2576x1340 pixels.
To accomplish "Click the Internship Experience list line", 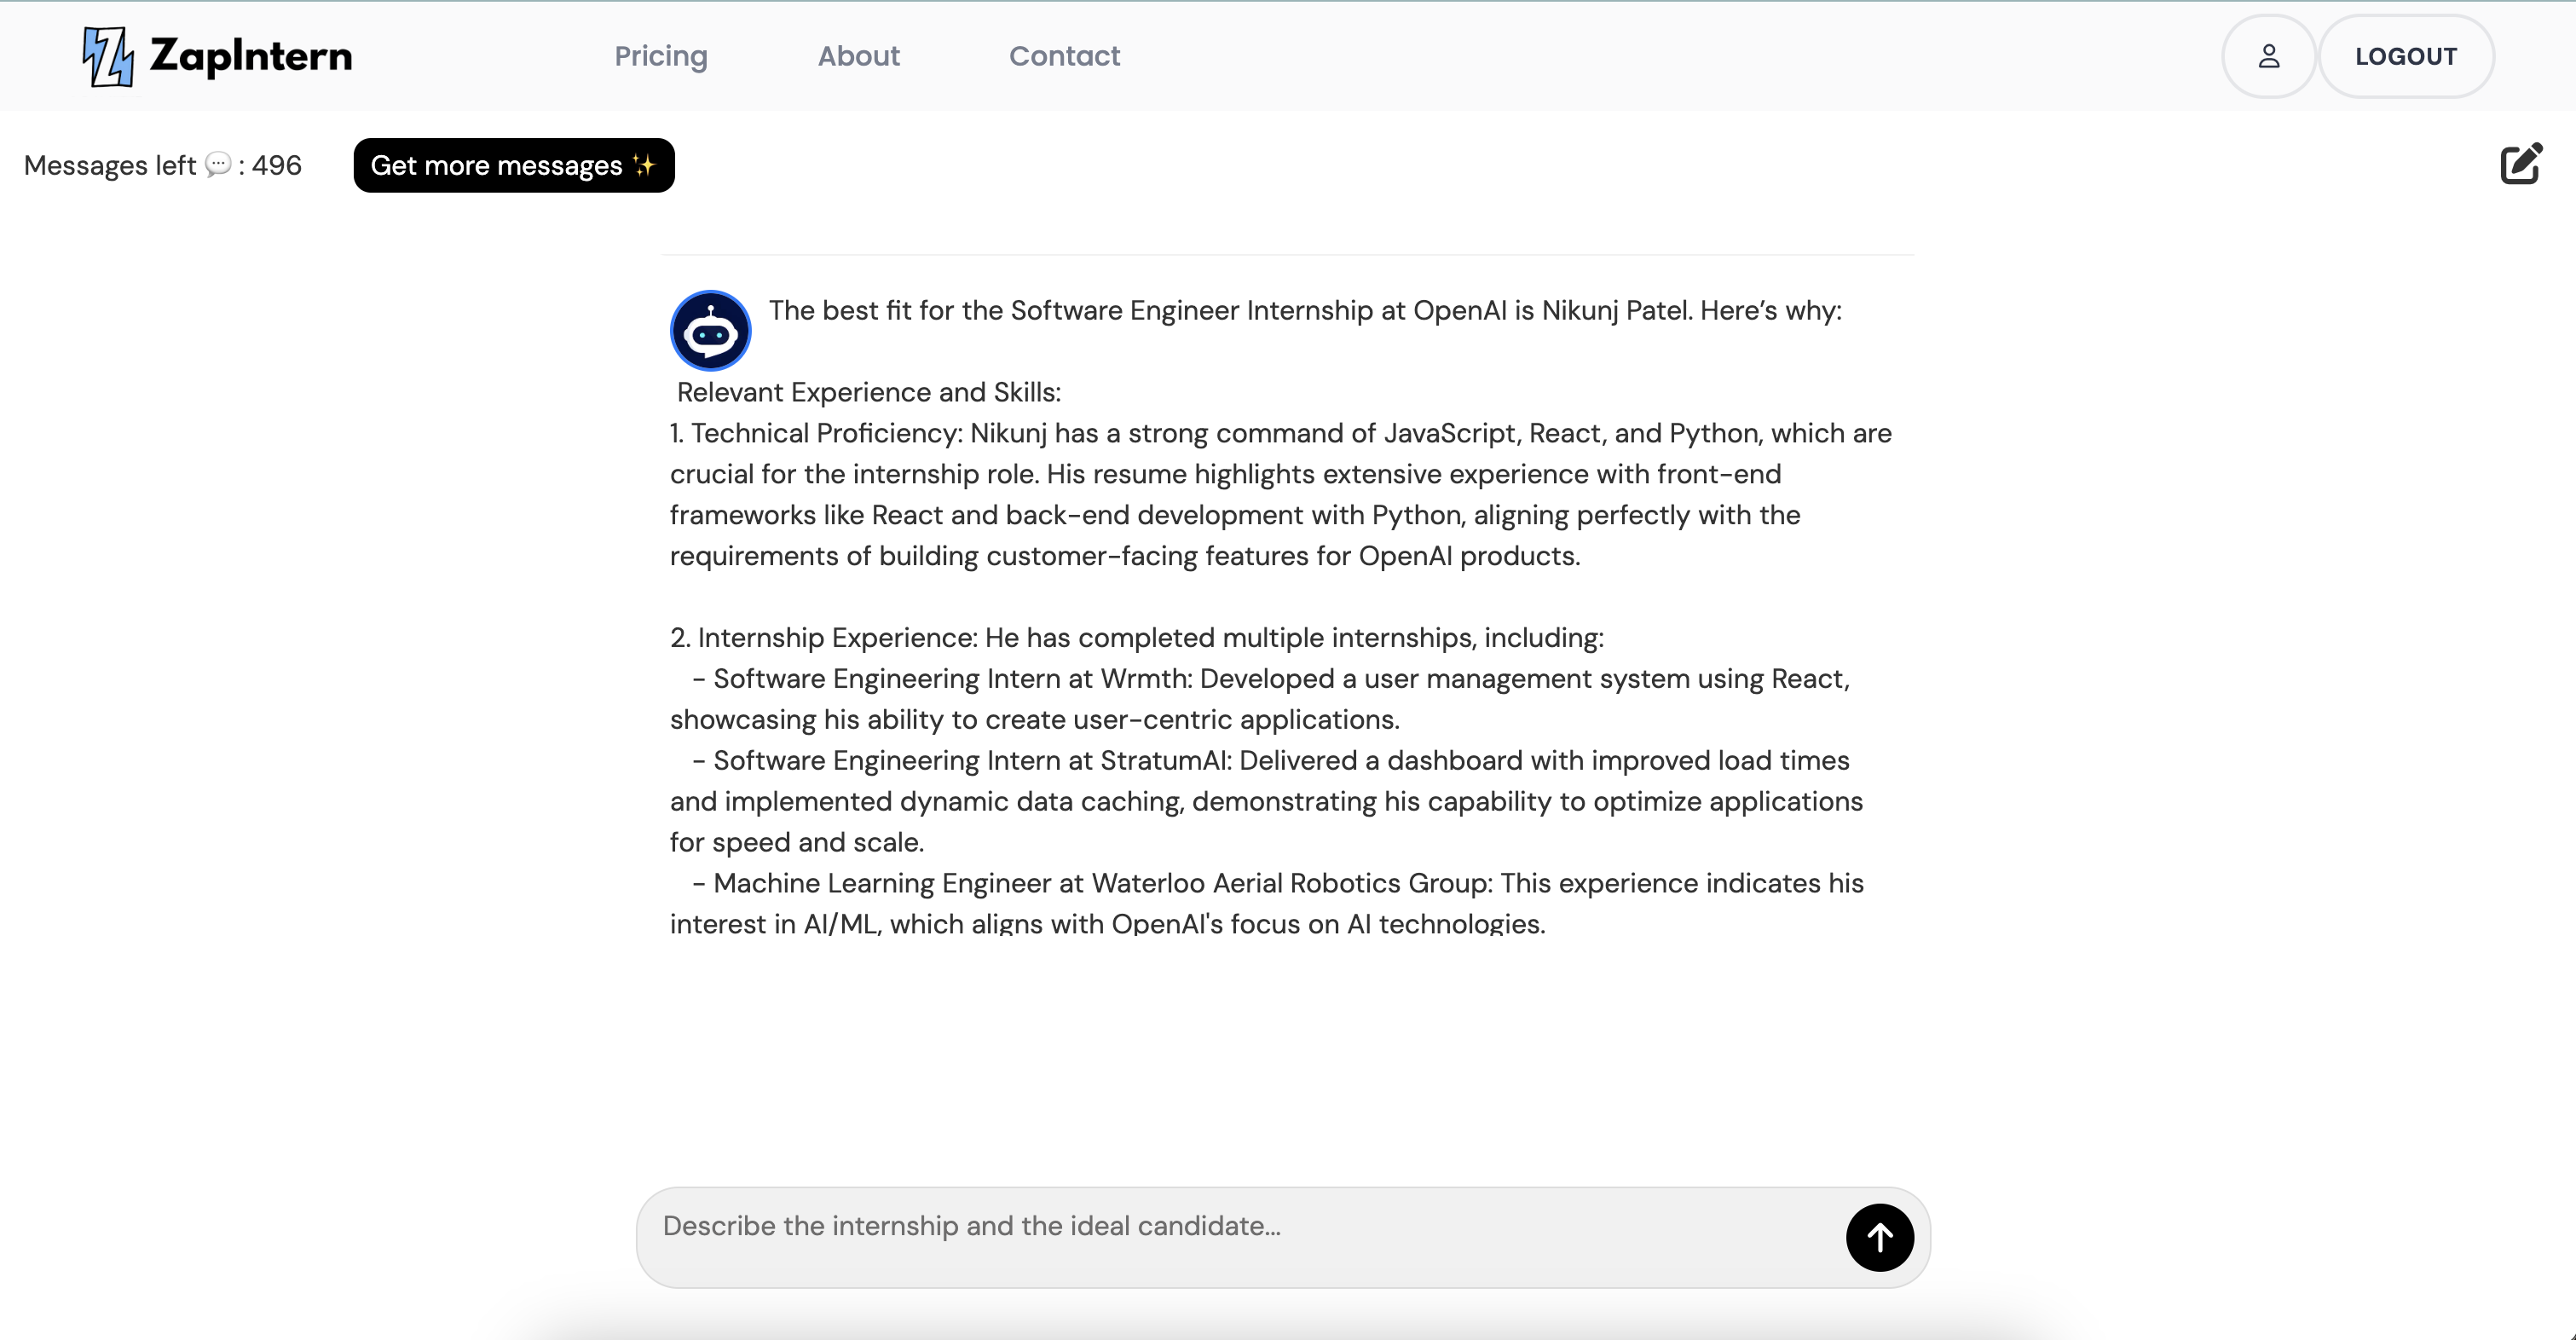I will tap(1136, 638).
